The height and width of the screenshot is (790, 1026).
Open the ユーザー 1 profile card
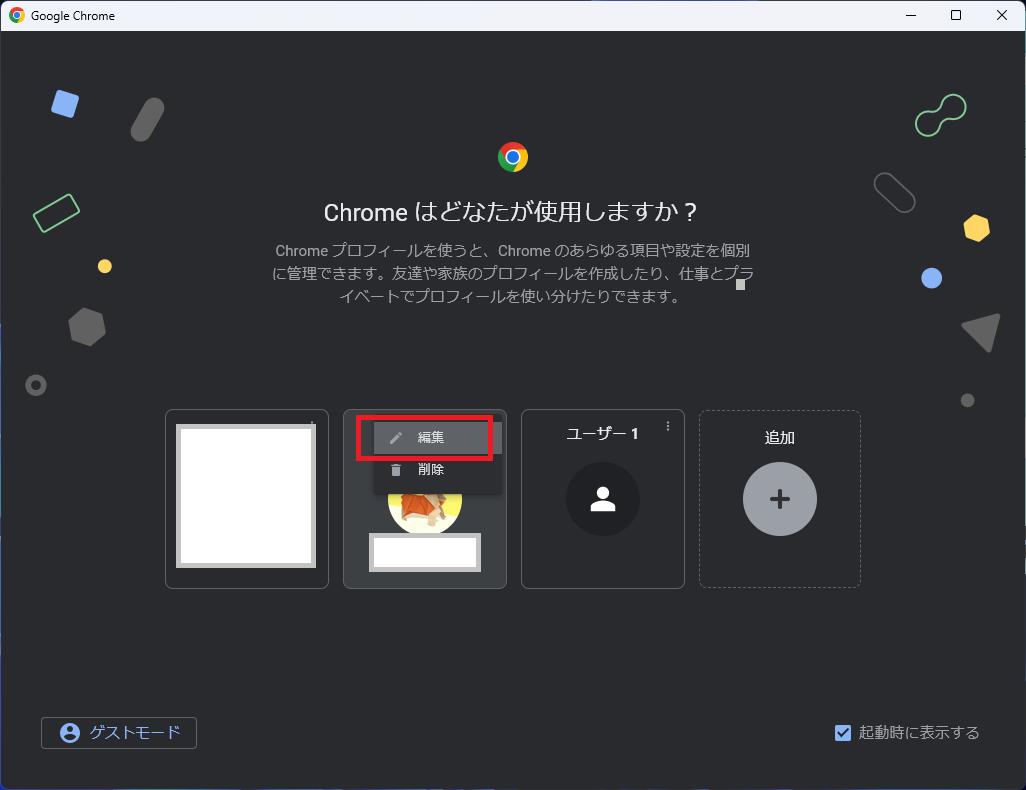(x=603, y=499)
